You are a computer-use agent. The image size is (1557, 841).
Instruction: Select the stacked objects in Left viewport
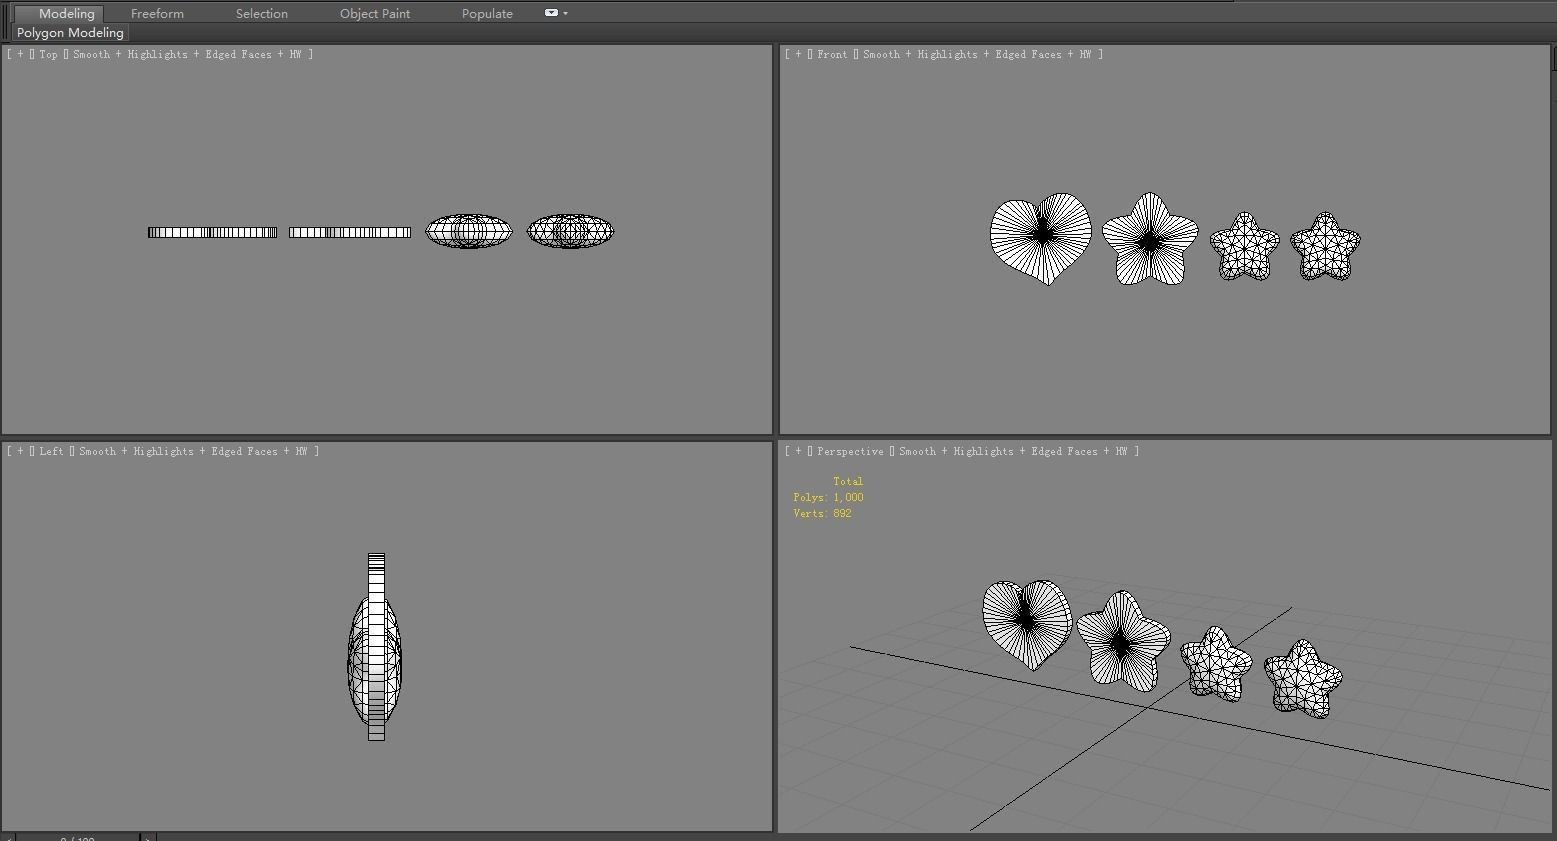(x=376, y=647)
